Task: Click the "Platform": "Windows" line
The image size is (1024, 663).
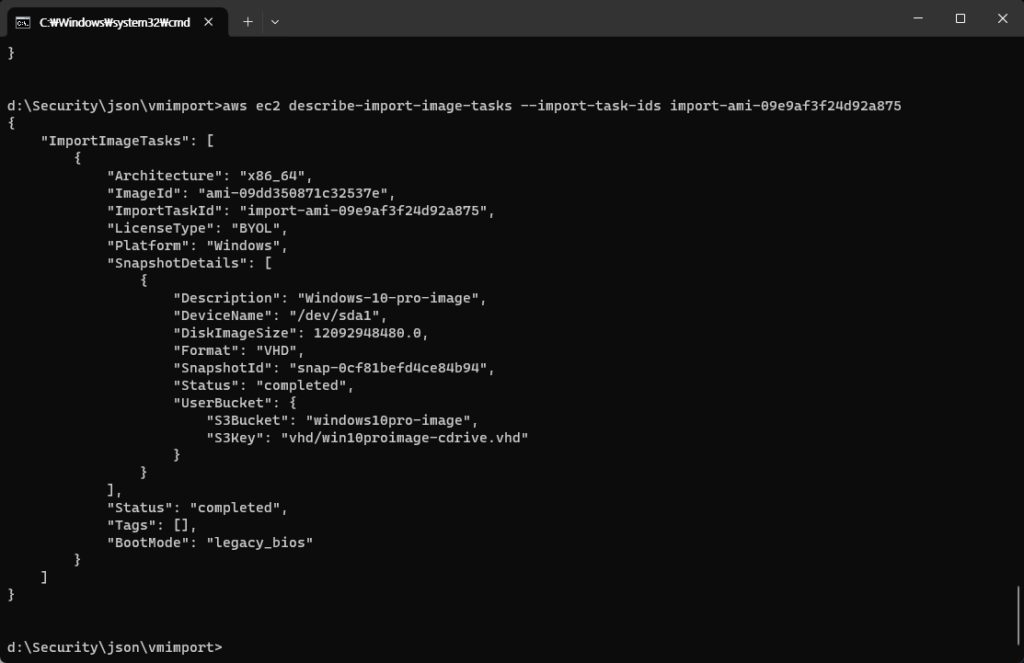Action: [x=197, y=246]
